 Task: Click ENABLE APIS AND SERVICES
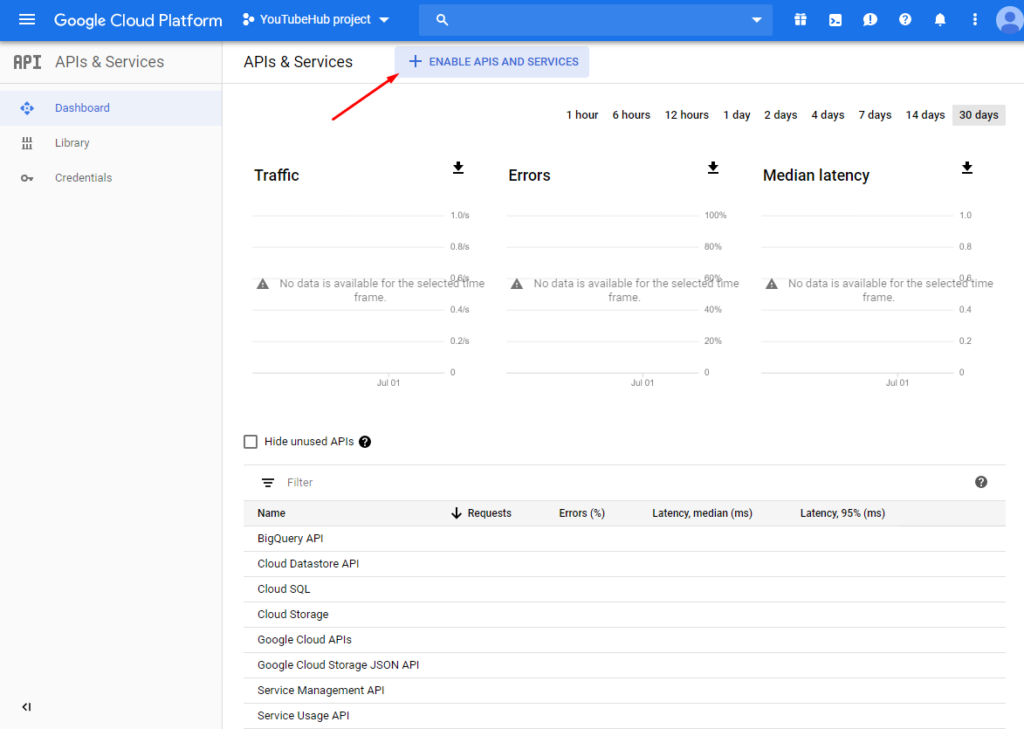coord(492,61)
